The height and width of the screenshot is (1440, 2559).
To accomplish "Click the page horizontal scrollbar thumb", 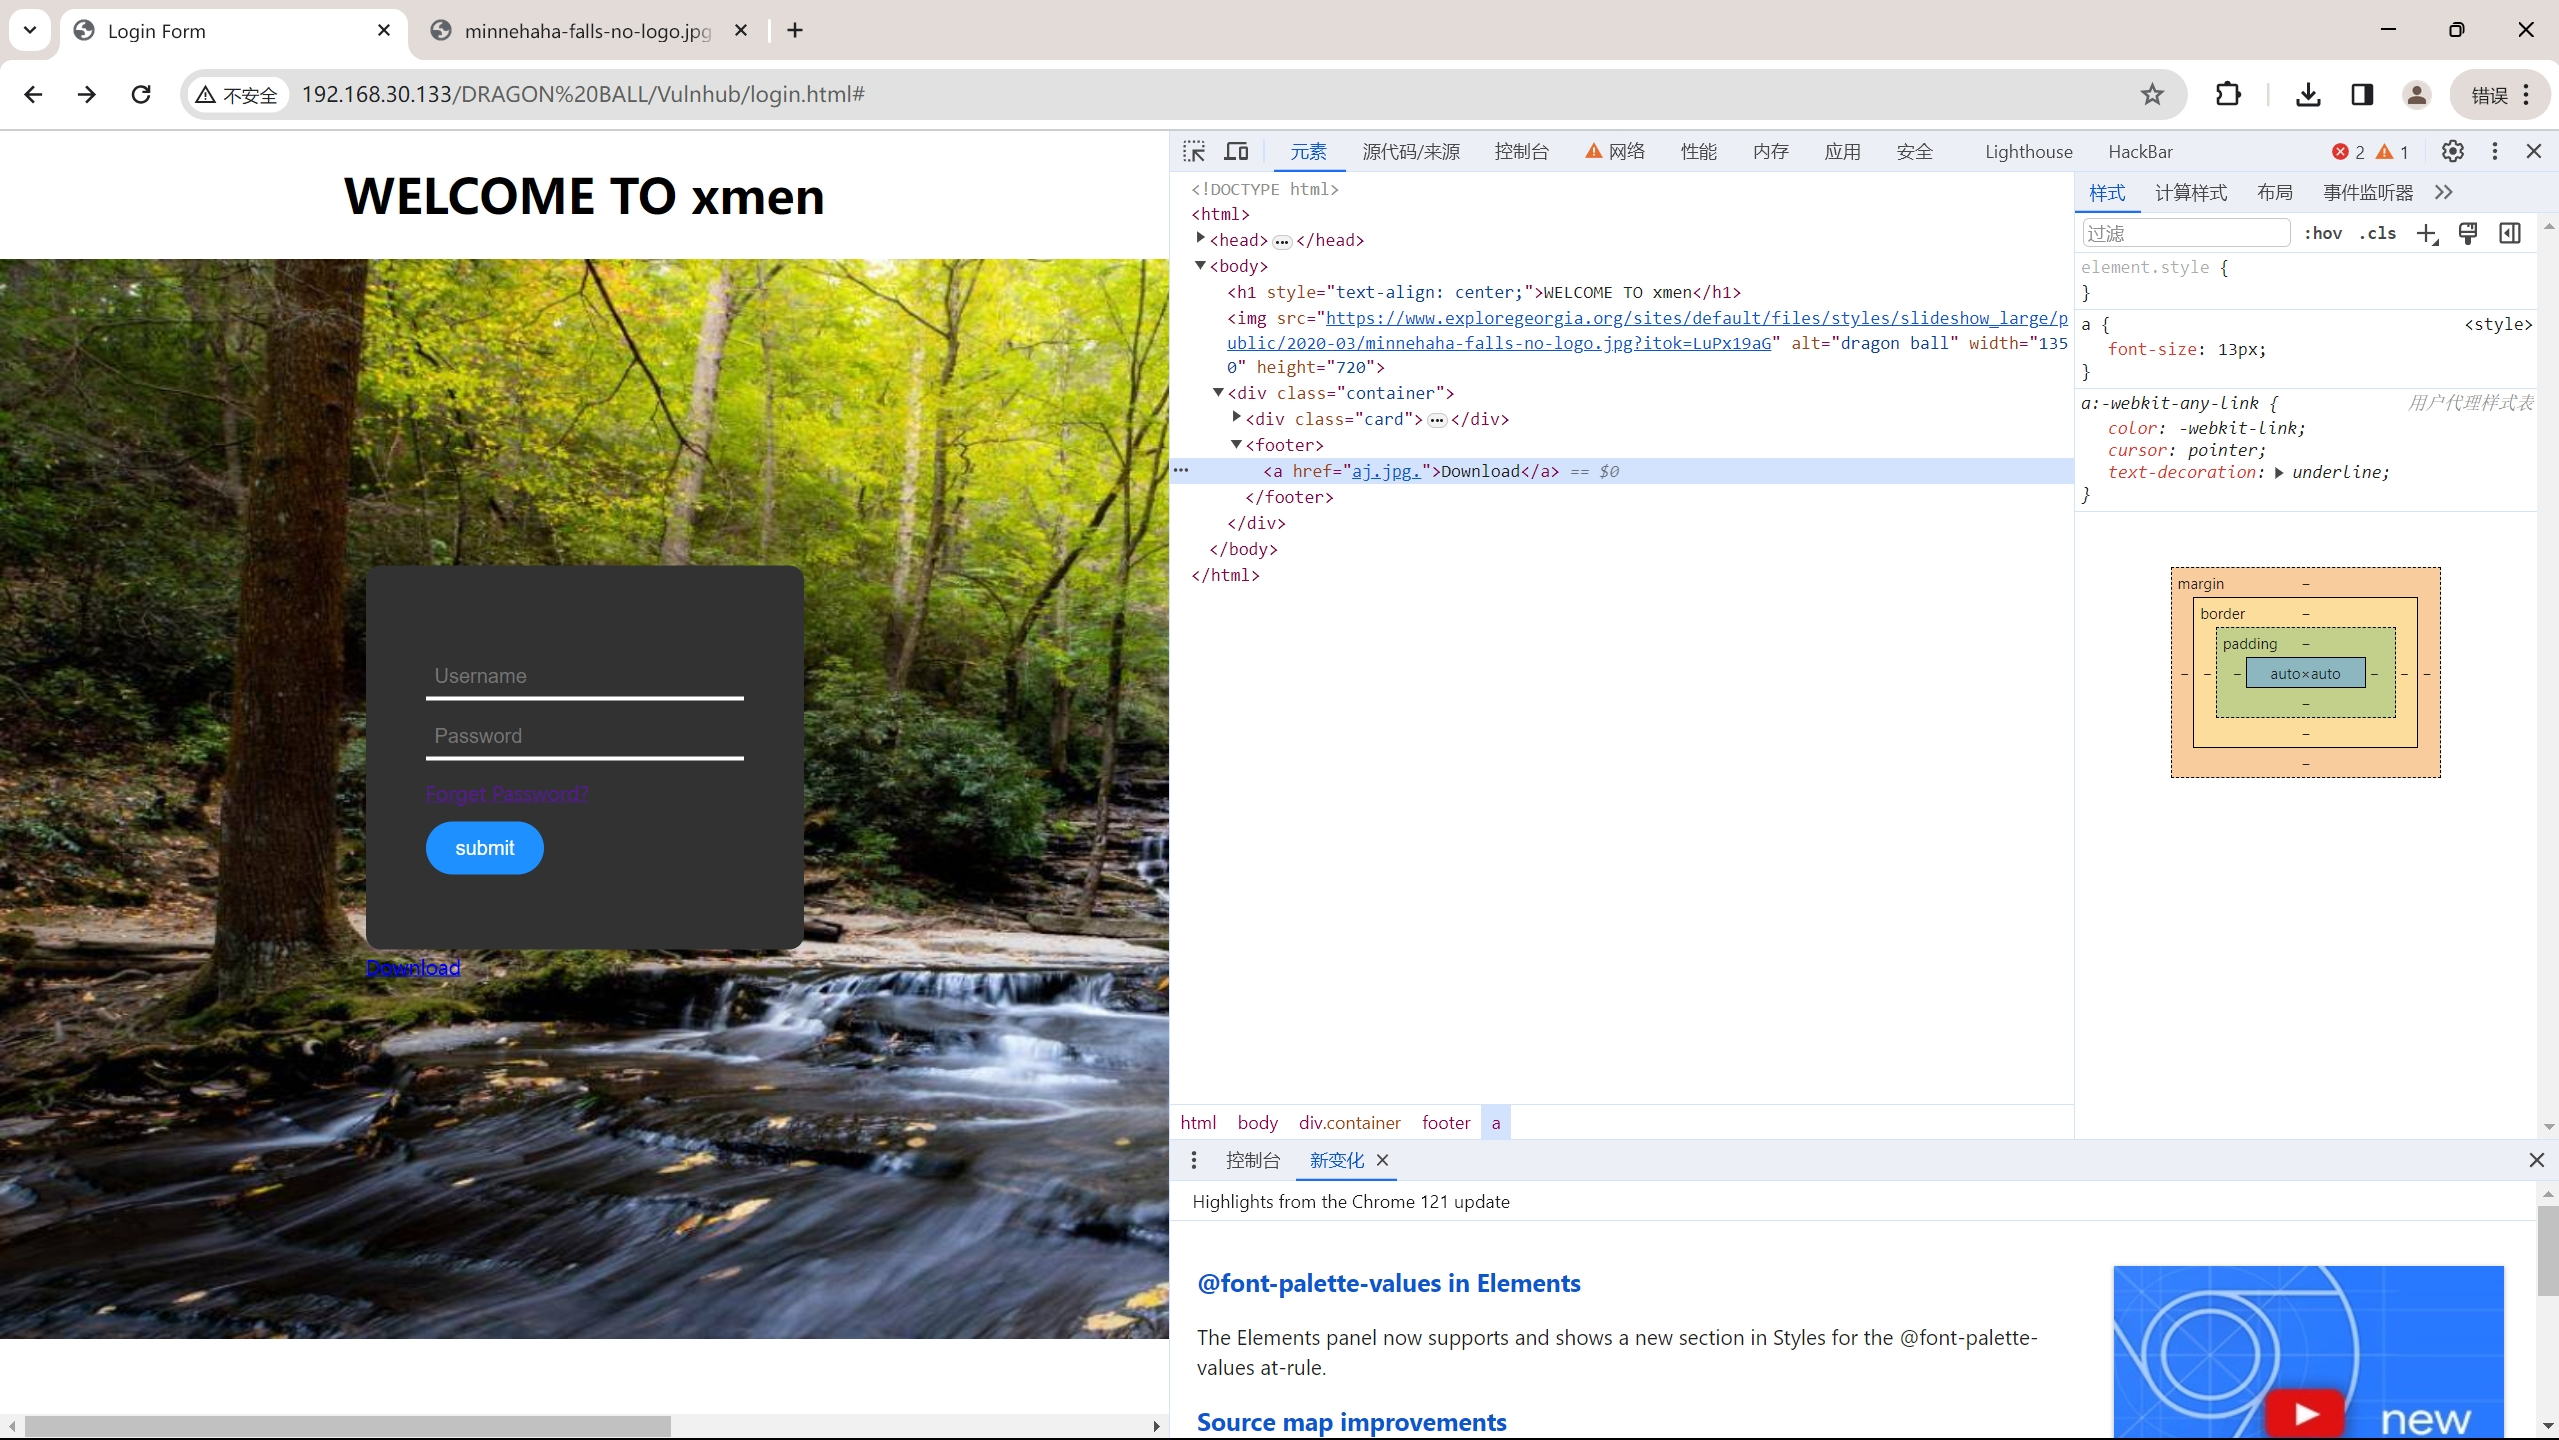I will (347, 1426).
